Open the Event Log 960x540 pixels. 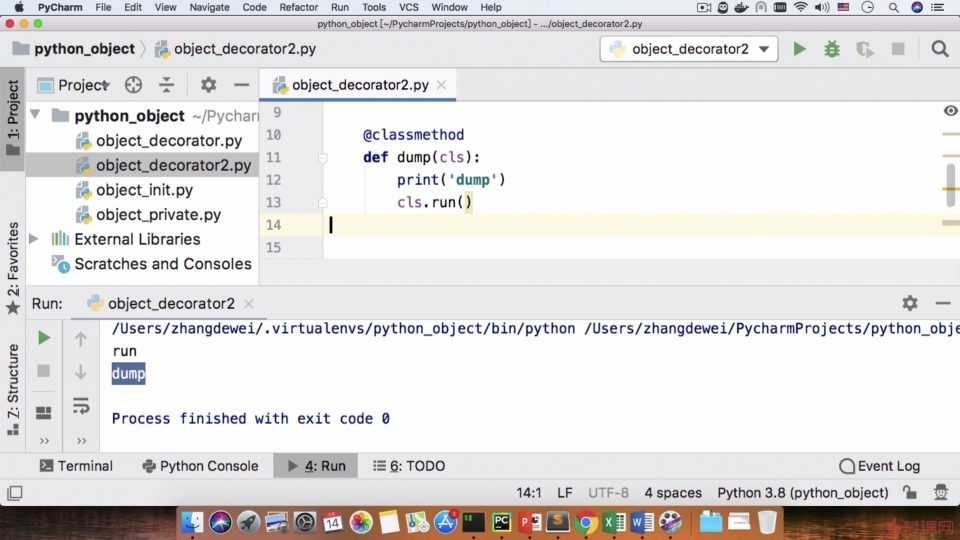tap(880, 466)
